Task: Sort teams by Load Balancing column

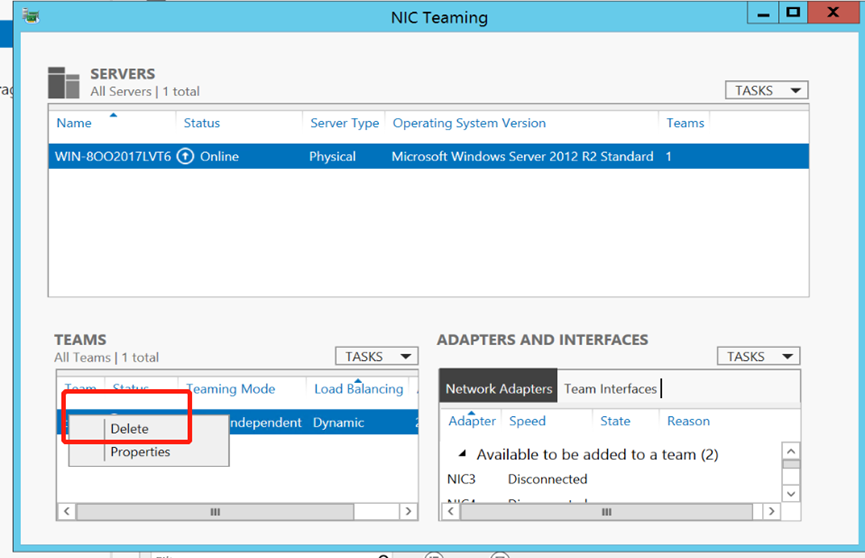Action: (x=359, y=389)
